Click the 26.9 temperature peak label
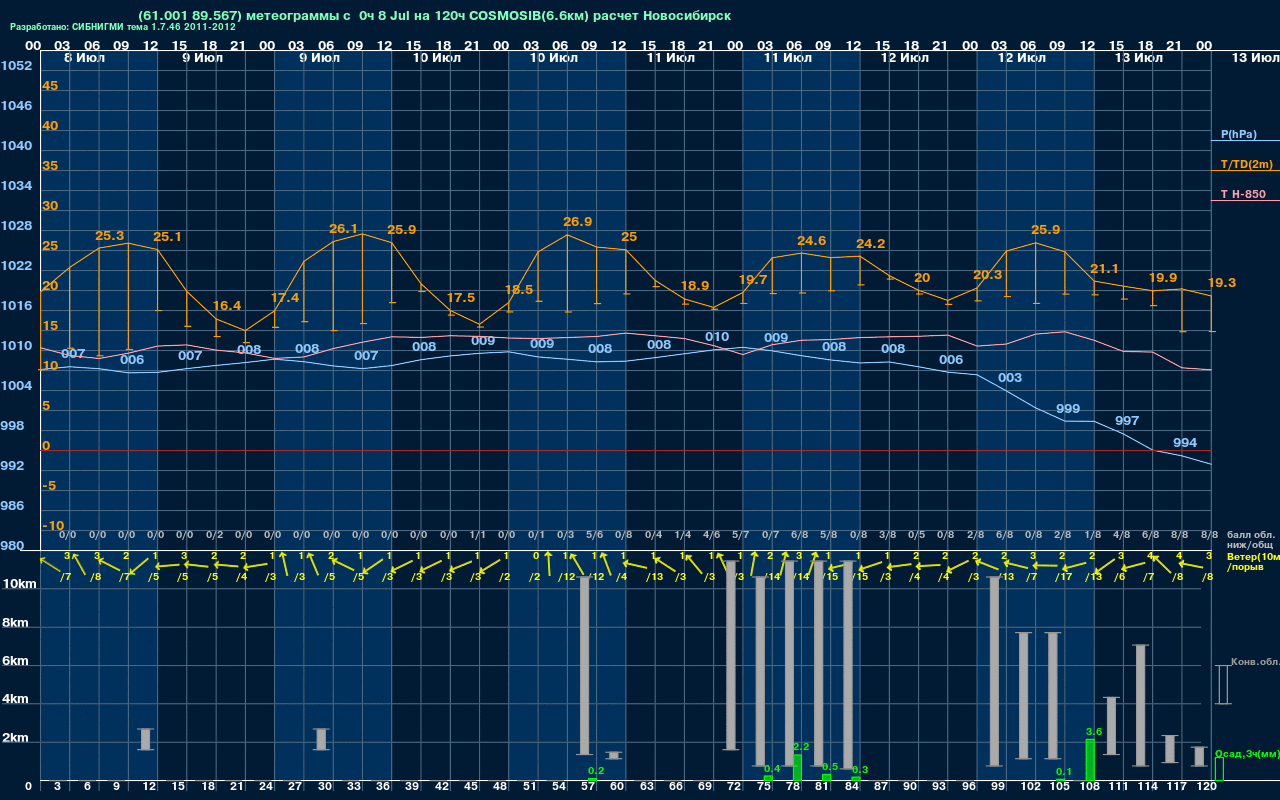Viewport: 1280px width, 800px height. tap(578, 221)
